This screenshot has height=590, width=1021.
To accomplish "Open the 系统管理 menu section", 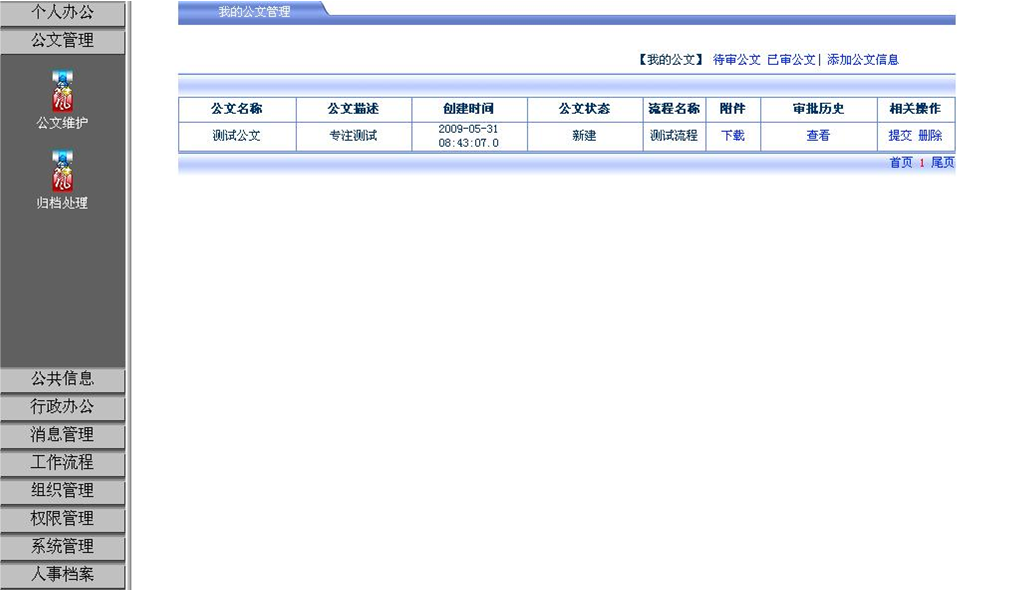I will (63, 547).
